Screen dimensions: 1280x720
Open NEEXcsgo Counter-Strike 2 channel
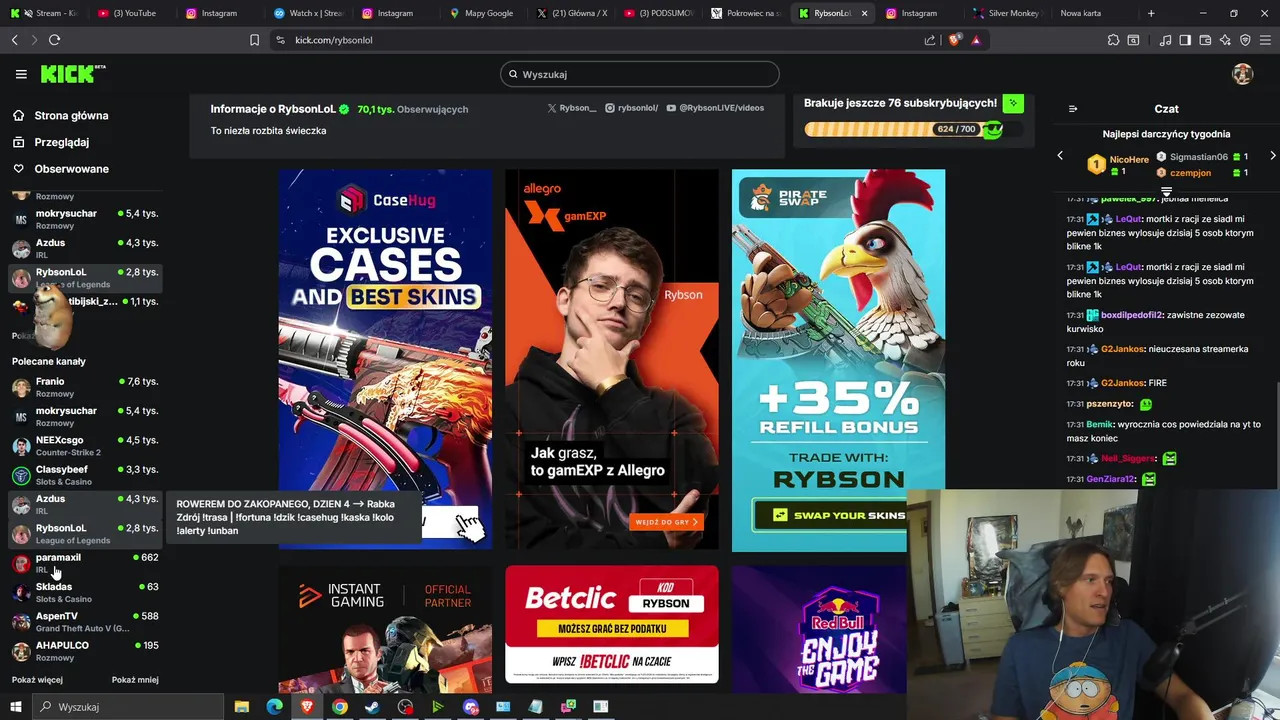[x=84, y=446]
